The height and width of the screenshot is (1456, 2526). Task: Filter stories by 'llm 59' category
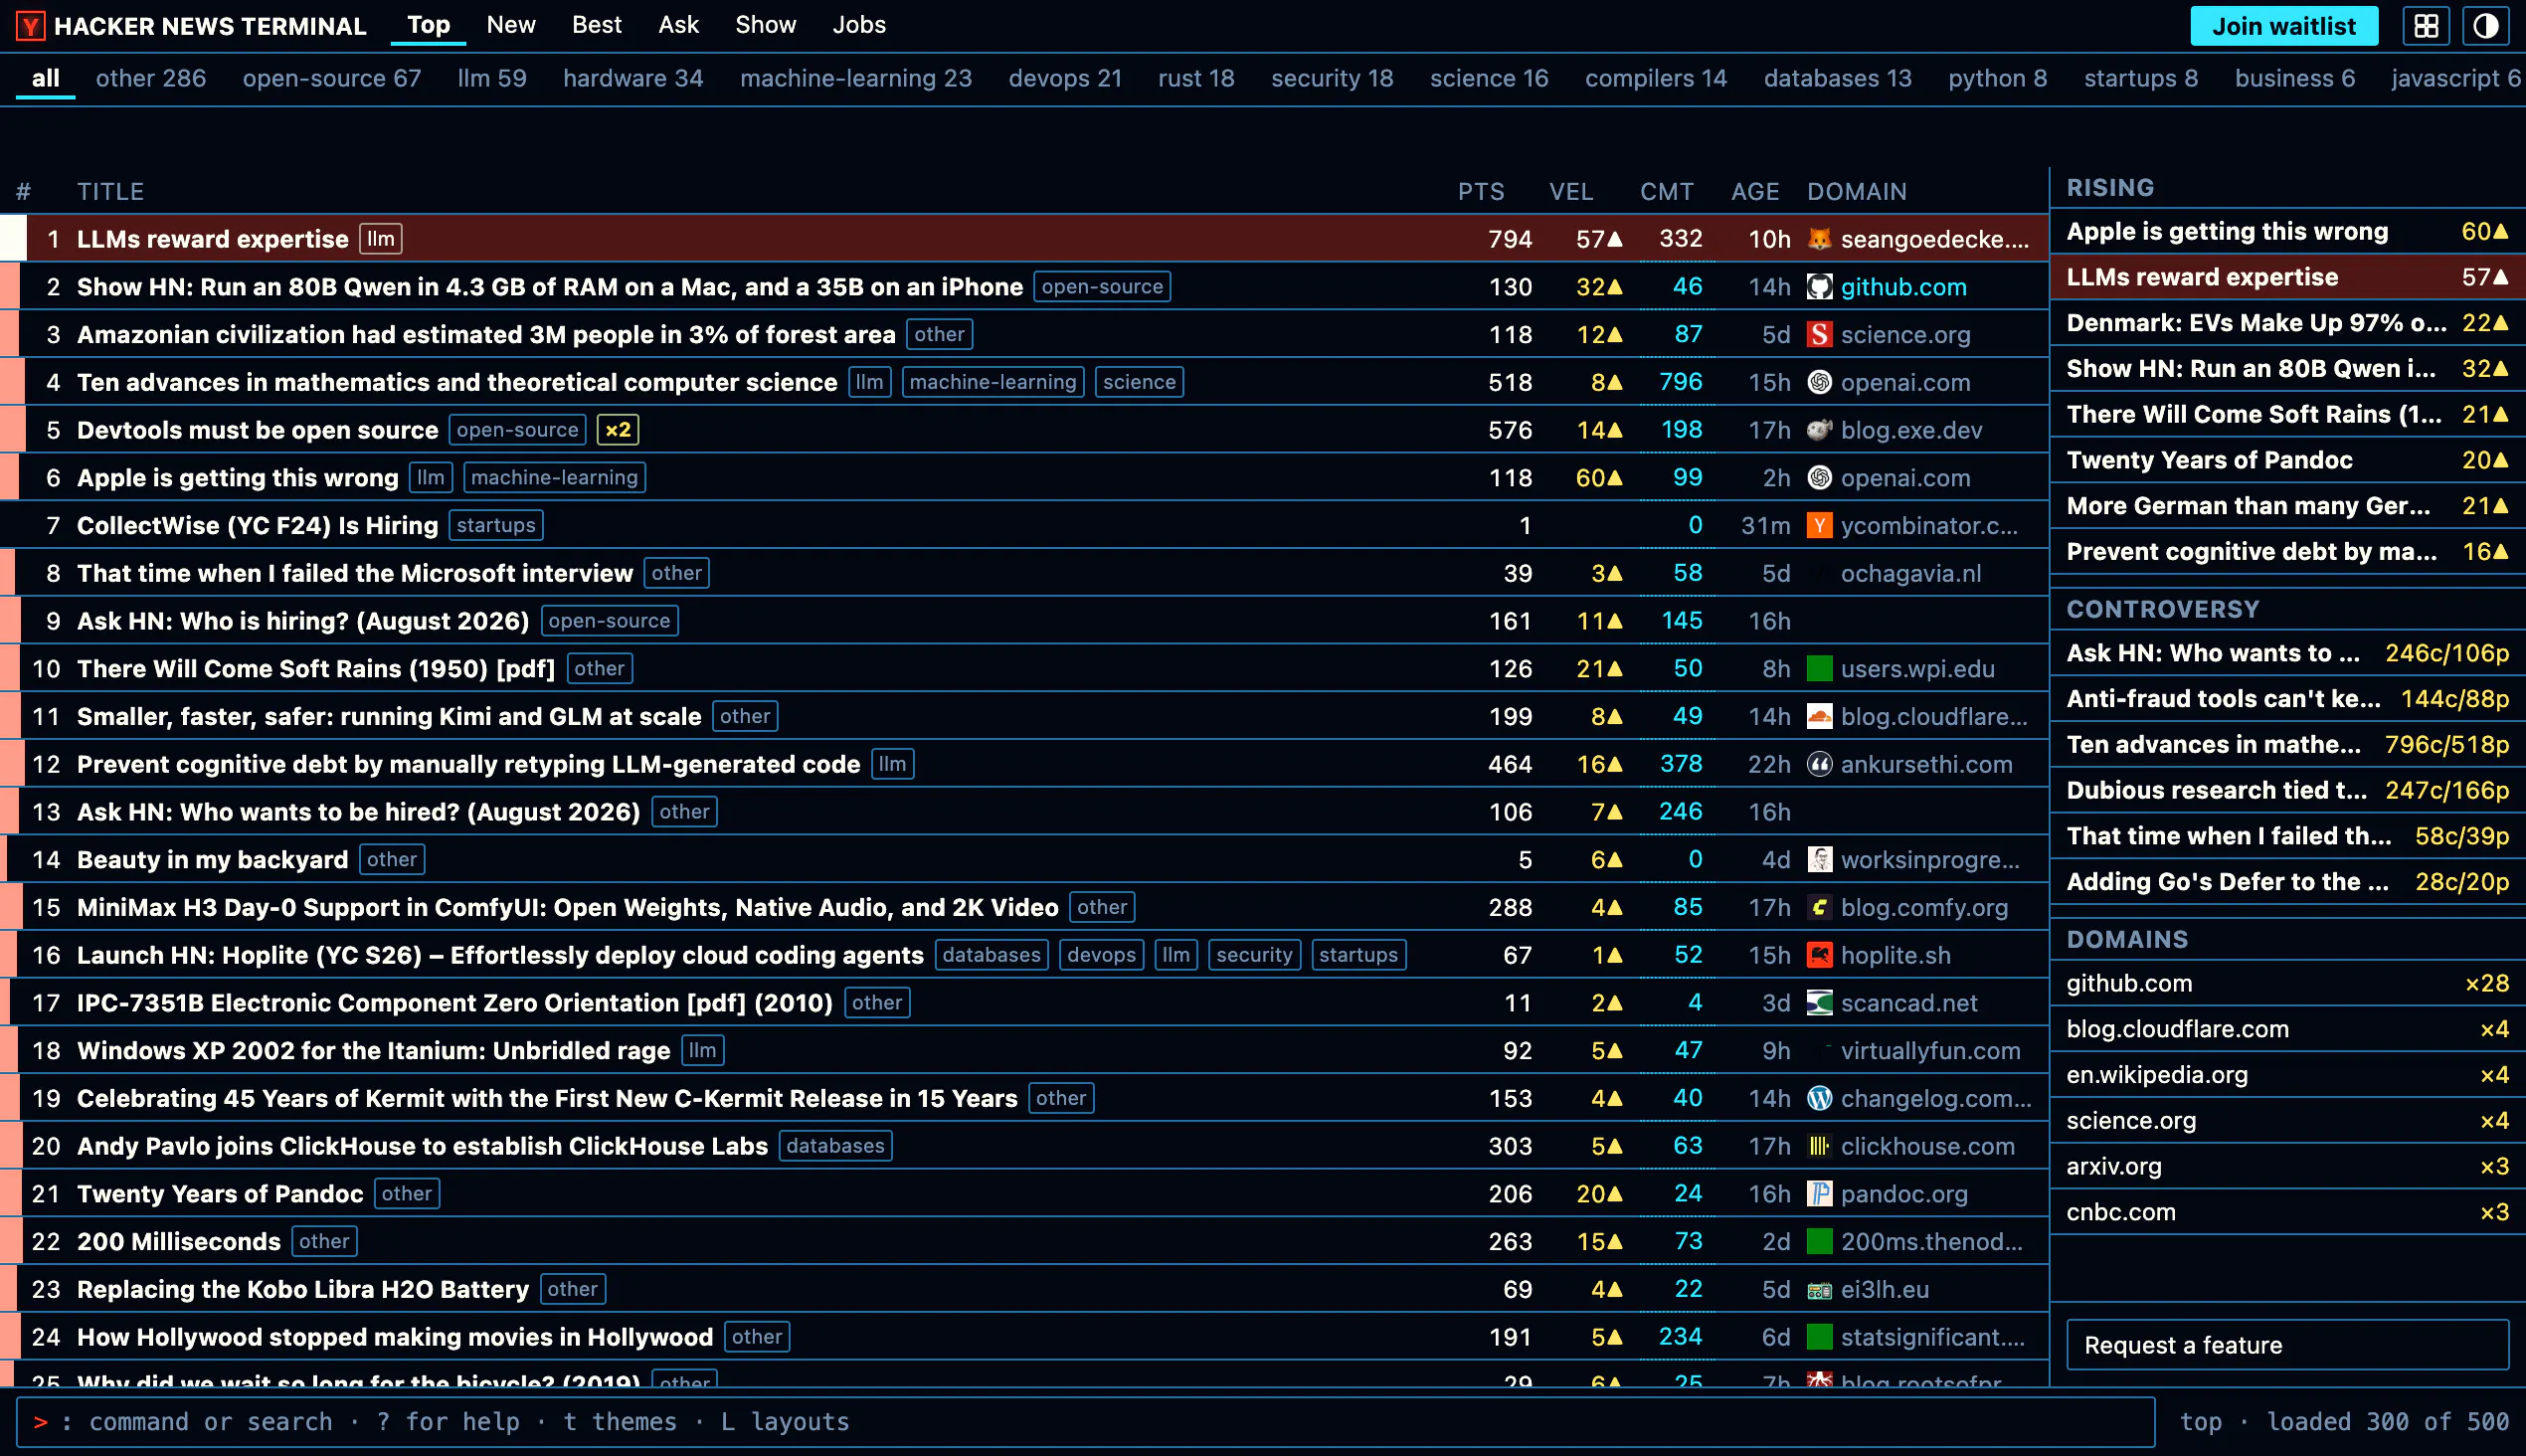coord(492,78)
